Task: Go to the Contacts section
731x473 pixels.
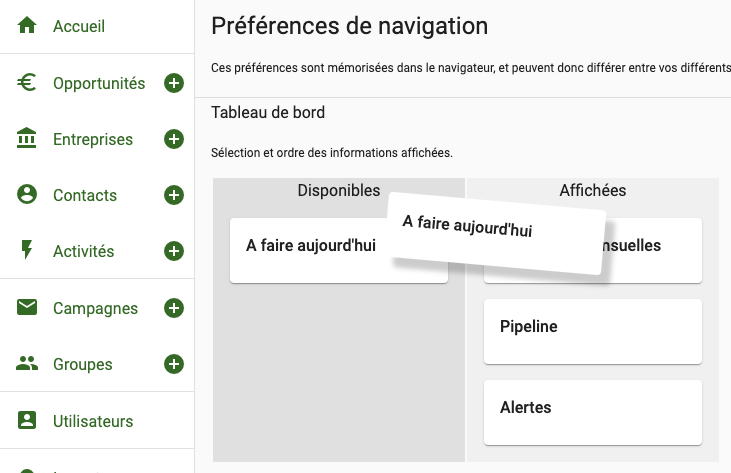Action: click(85, 195)
